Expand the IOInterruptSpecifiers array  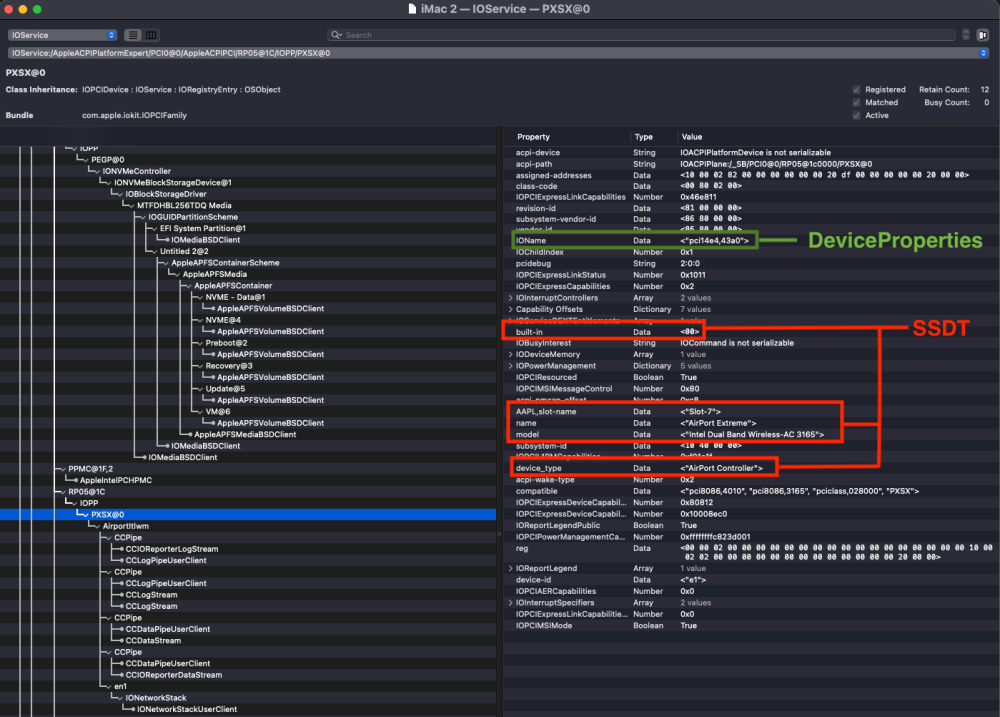[x=510, y=603]
